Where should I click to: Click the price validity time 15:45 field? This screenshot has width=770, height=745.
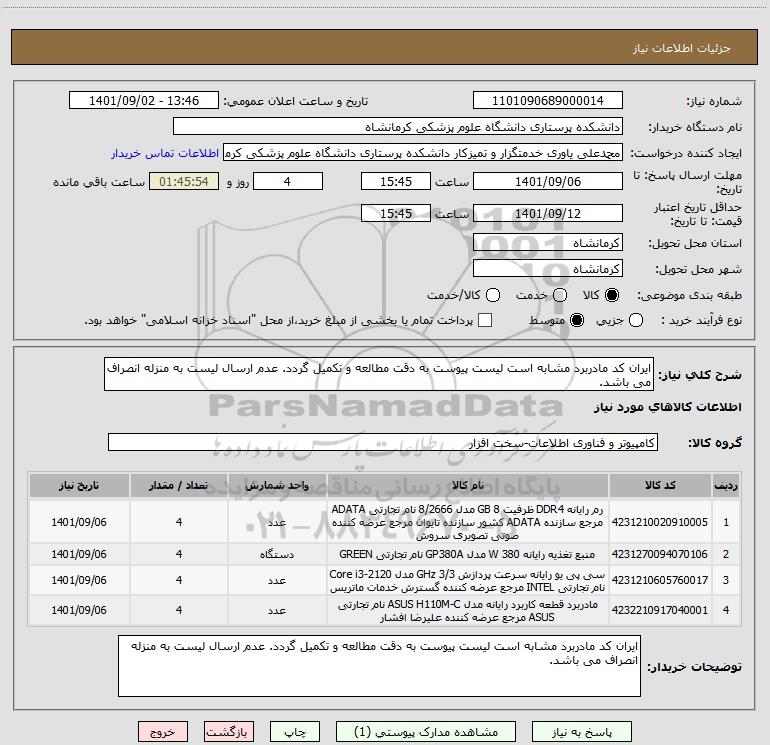tap(396, 213)
